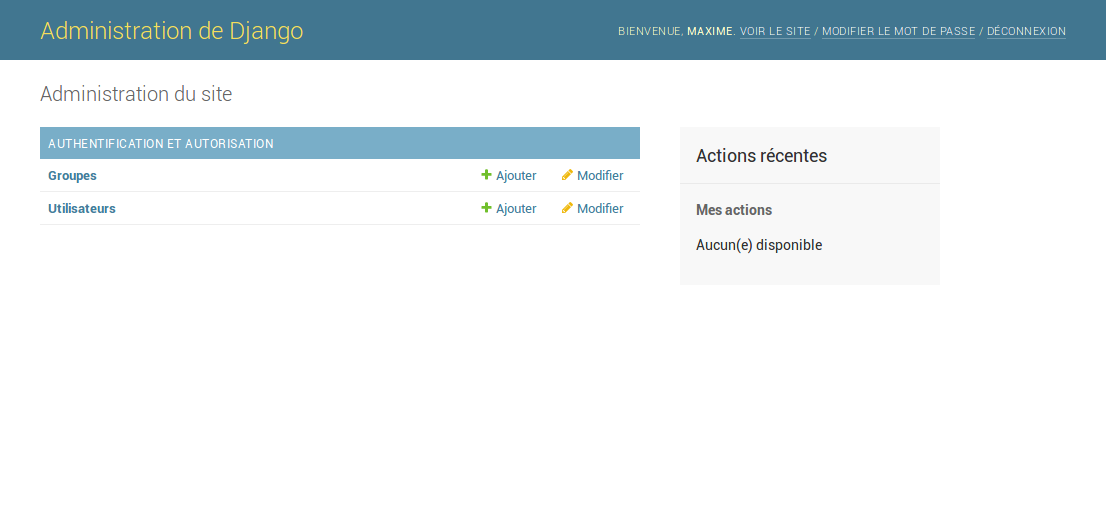The image size is (1106, 518).
Task: Open Modifier le mot de passe
Action: 899,32
